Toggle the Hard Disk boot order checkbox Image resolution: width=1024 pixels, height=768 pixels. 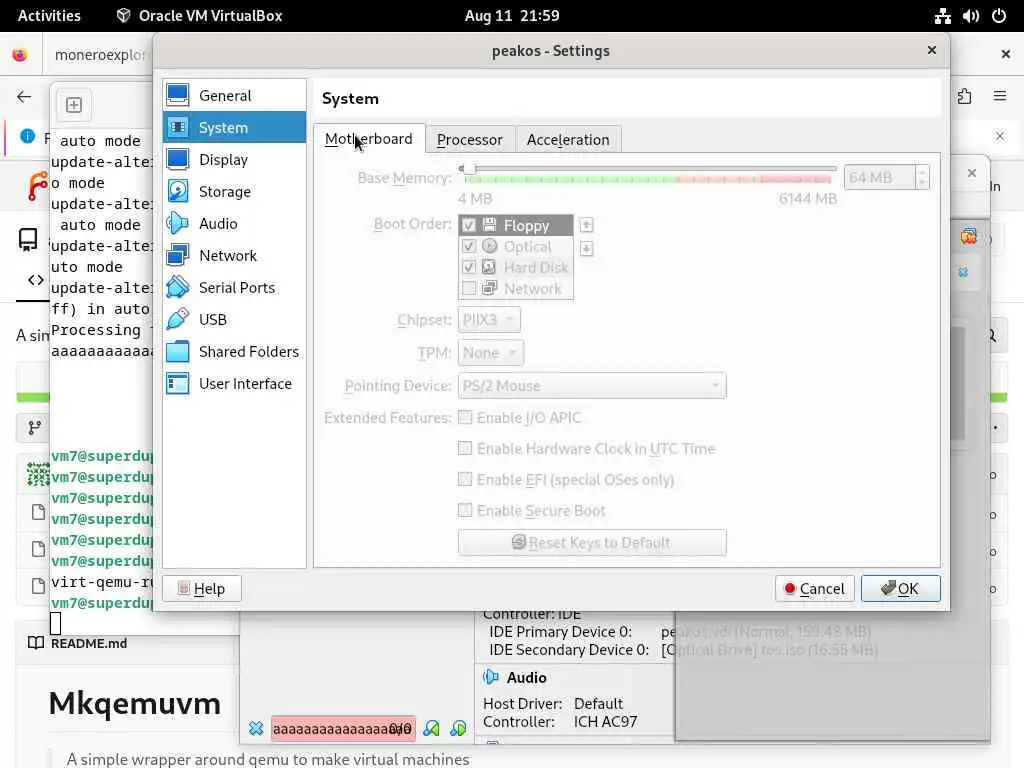[x=468, y=268]
